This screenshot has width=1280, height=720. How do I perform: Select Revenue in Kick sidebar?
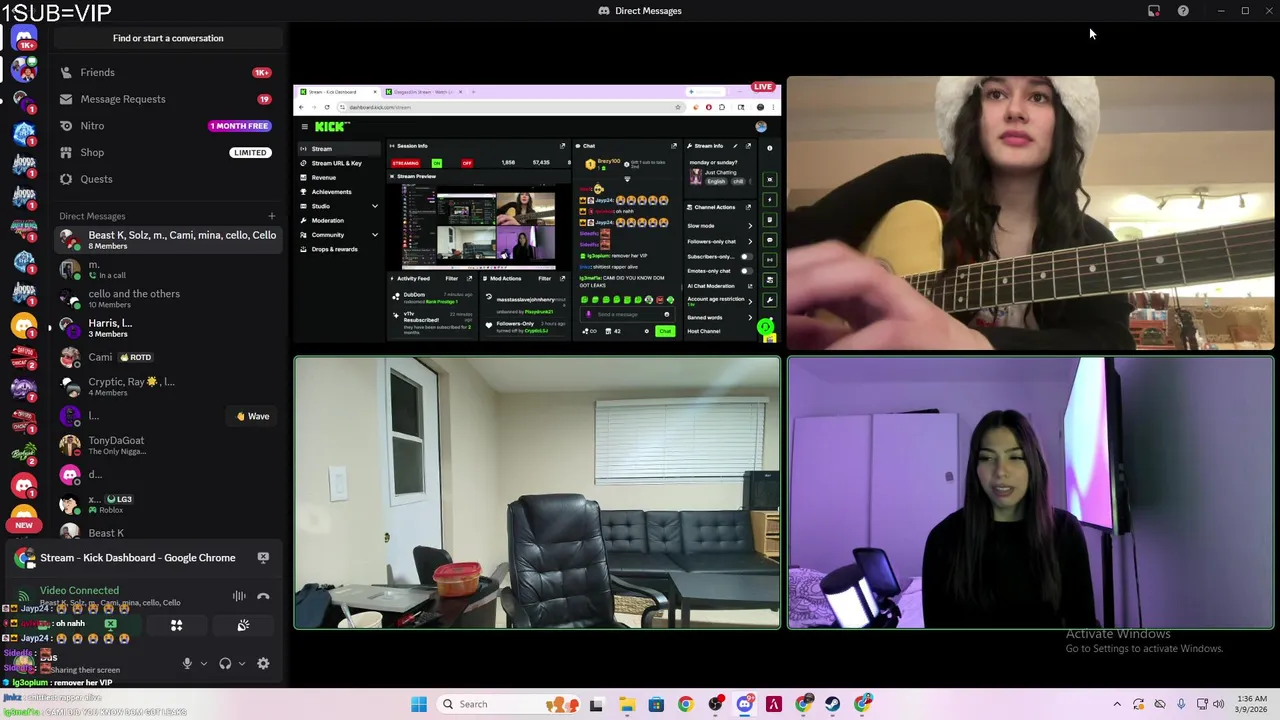pyautogui.click(x=323, y=177)
